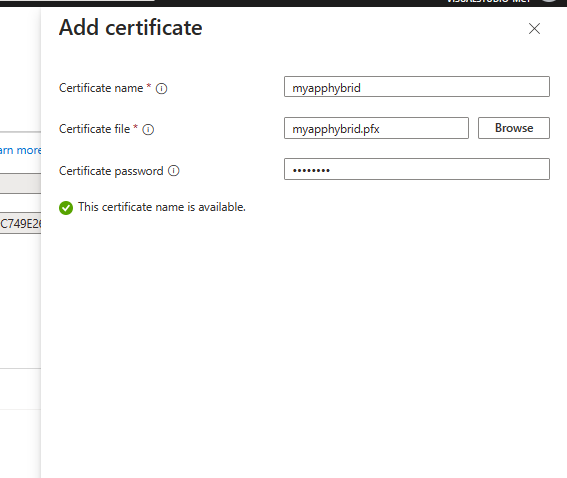Click the green availability checkmark icon
Viewport: 567px width, 478px height.
(66, 208)
